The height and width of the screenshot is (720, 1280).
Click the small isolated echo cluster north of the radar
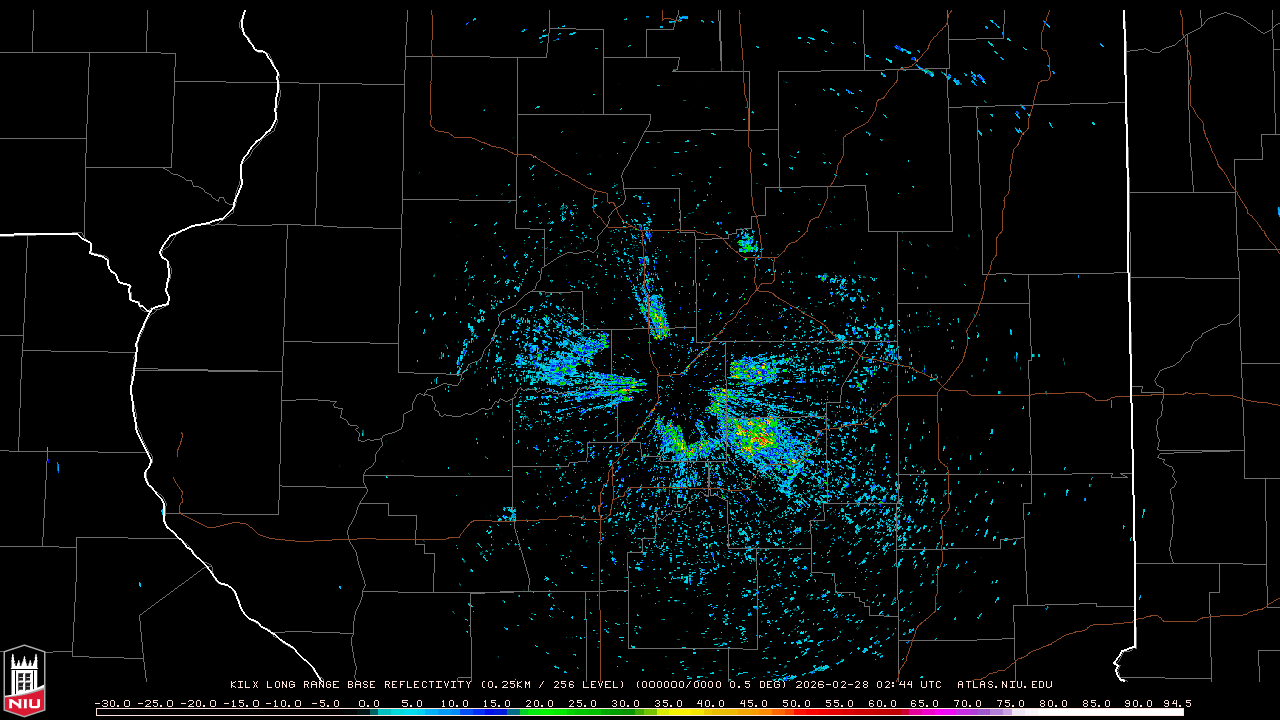tap(746, 241)
